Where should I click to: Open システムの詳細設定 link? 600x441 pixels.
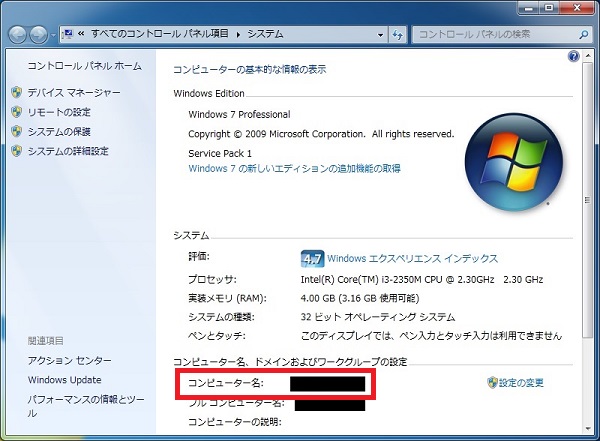click(68, 151)
